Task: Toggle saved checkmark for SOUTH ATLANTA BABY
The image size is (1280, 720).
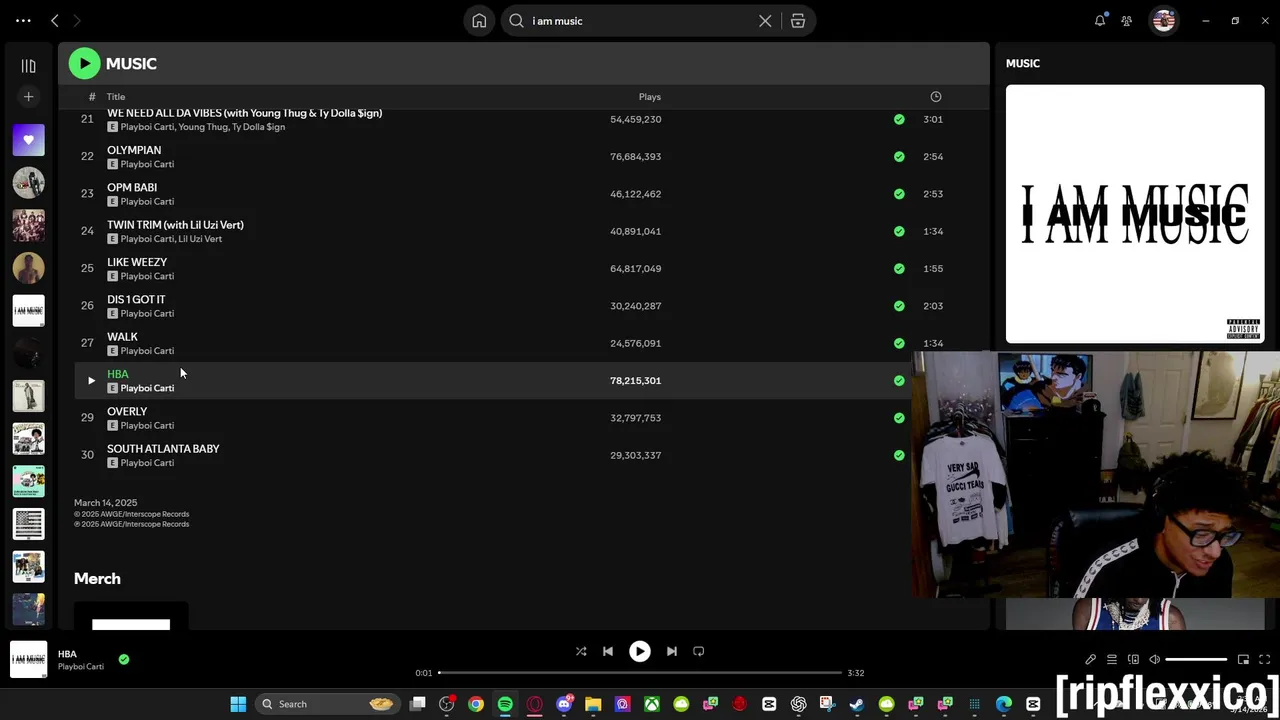Action: [899, 455]
